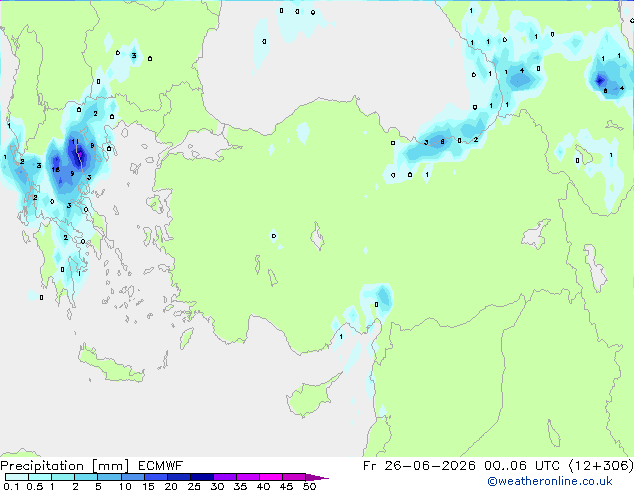Click the "ECMWF" model label
634x490 pixels.
pos(161,466)
